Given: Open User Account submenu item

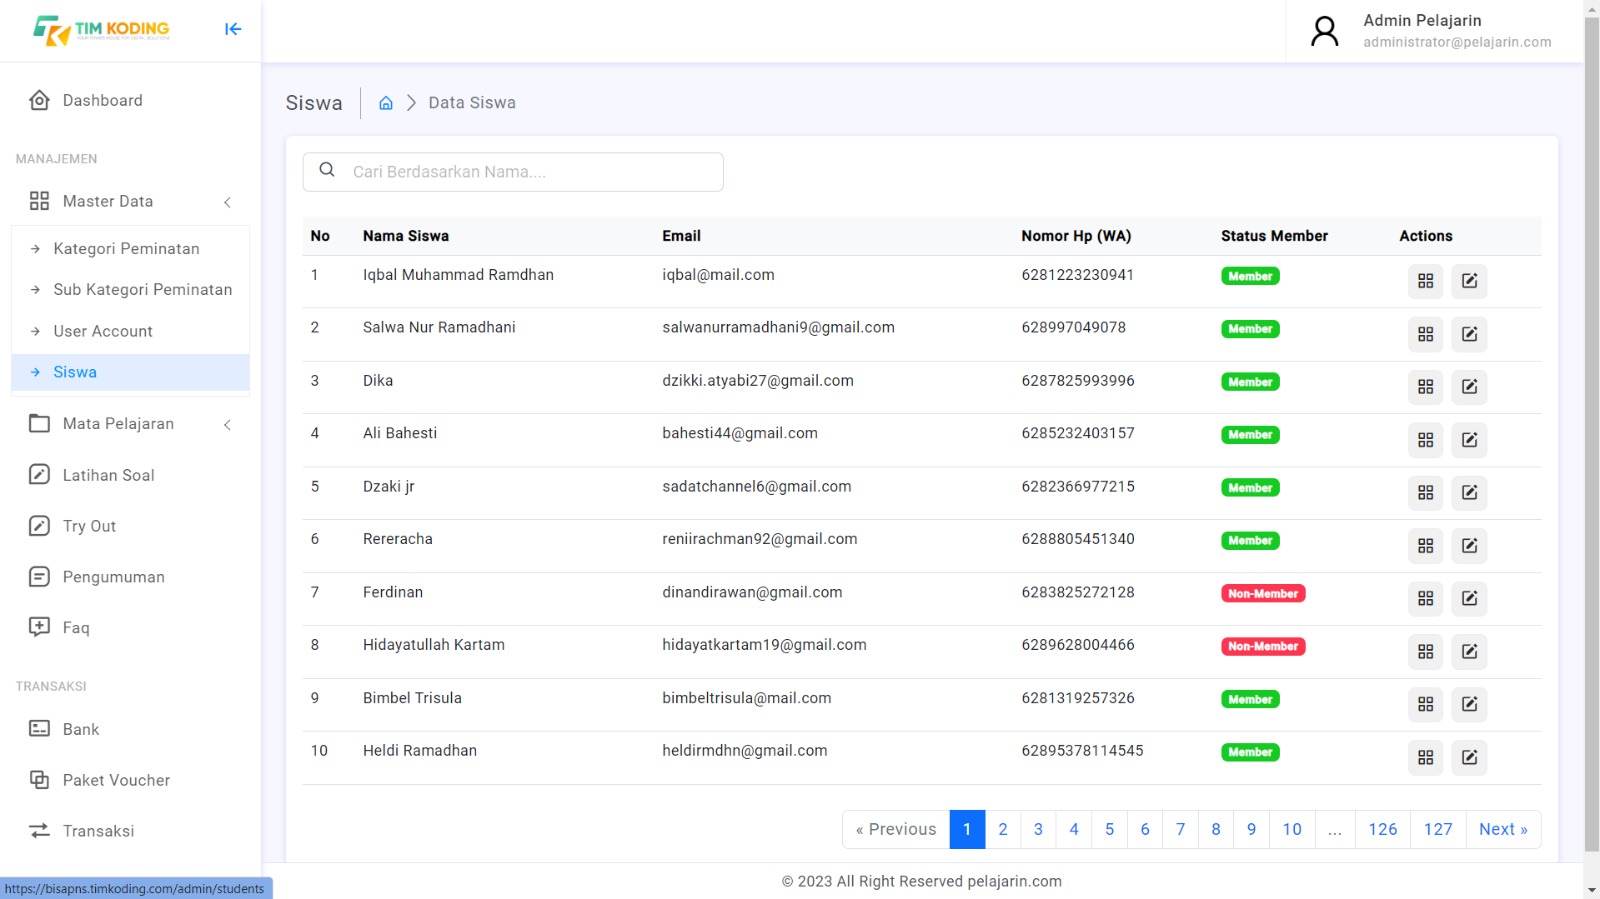Looking at the screenshot, I should point(130,331).
